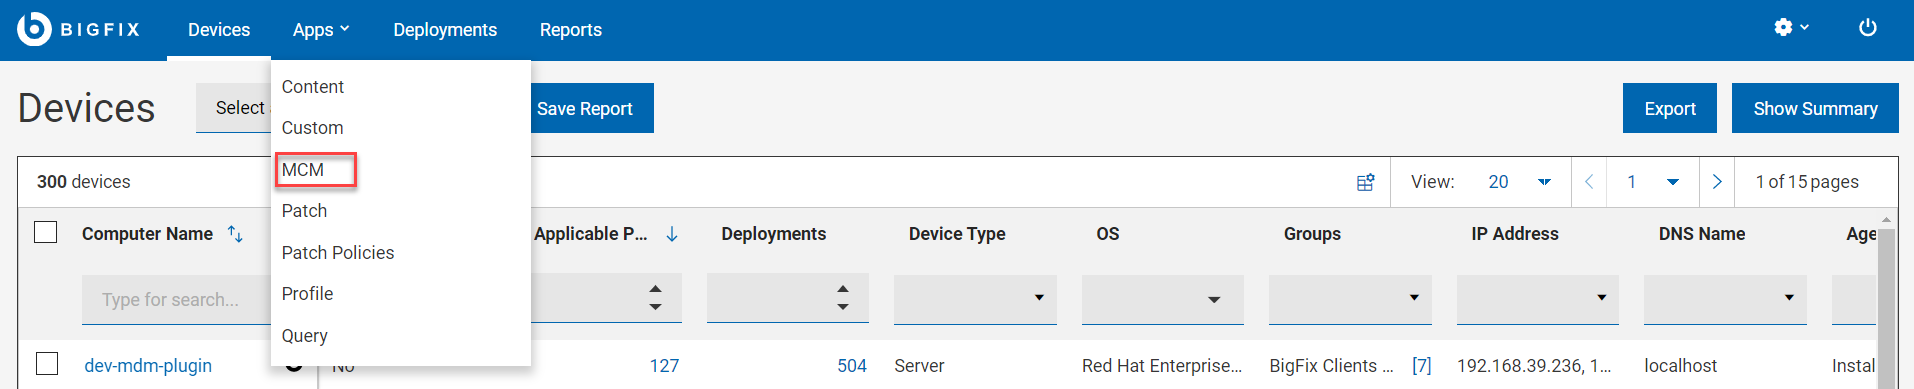Image resolution: width=1914 pixels, height=389 pixels.
Task: Sort Applicable Patches by down arrow
Action: pyautogui.click(x=672, y=234)
